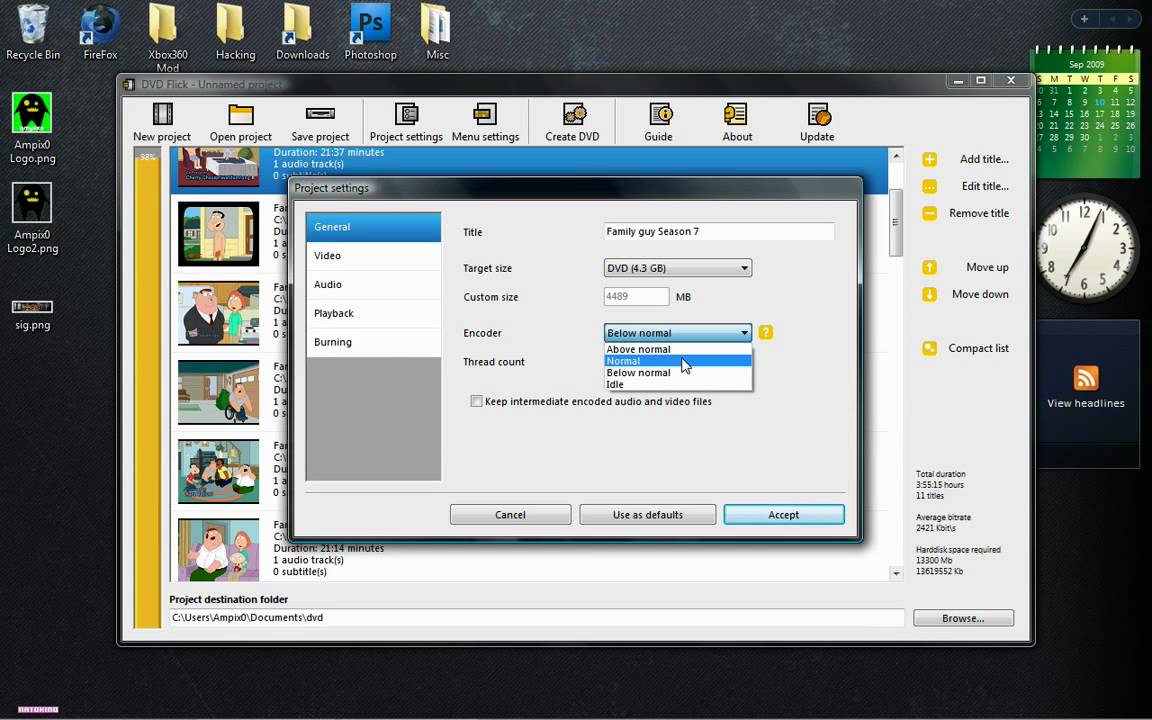
Task: Select the Ampix0 Logo2.png desktop file
Action: coord(32,218)
